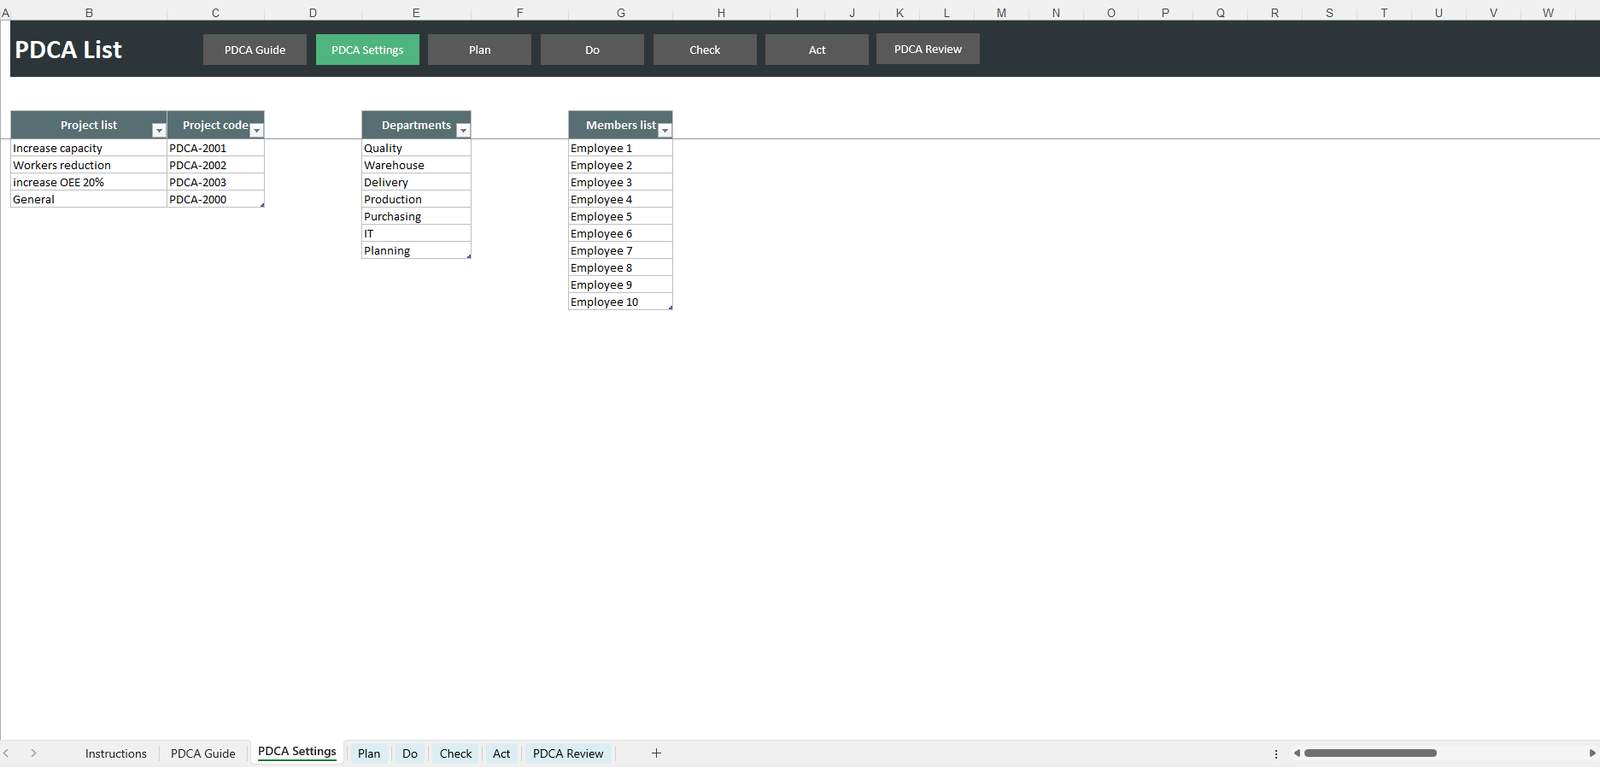1600x768 pixels.
Task: Click the scroll left arrow on horizontal scrollbar
Action: [x=1297, y=753]
